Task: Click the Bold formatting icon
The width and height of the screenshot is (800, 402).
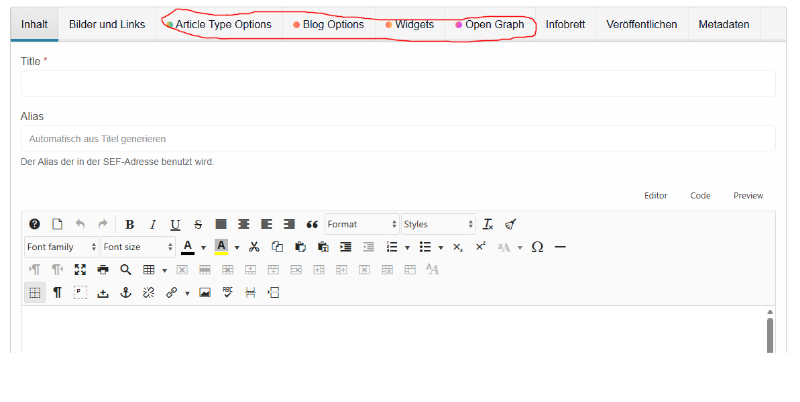Action: coord(130,225)
